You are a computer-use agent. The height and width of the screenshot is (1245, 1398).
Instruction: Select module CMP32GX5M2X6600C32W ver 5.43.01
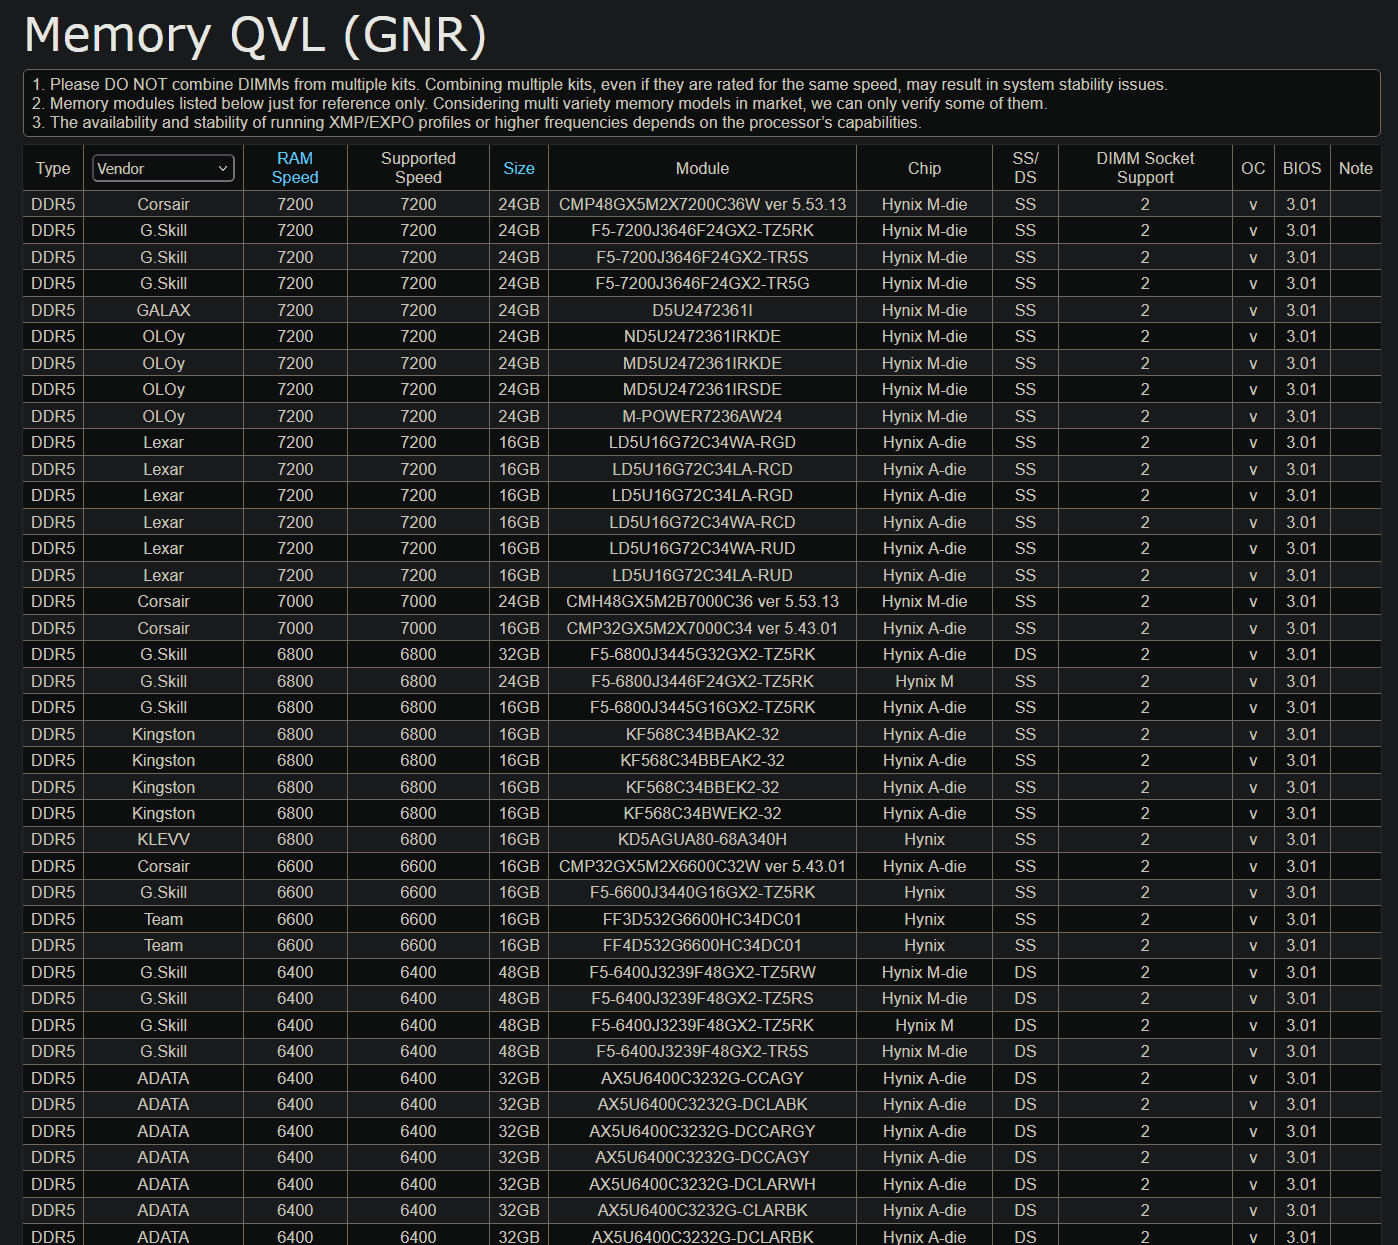[702, 866]
